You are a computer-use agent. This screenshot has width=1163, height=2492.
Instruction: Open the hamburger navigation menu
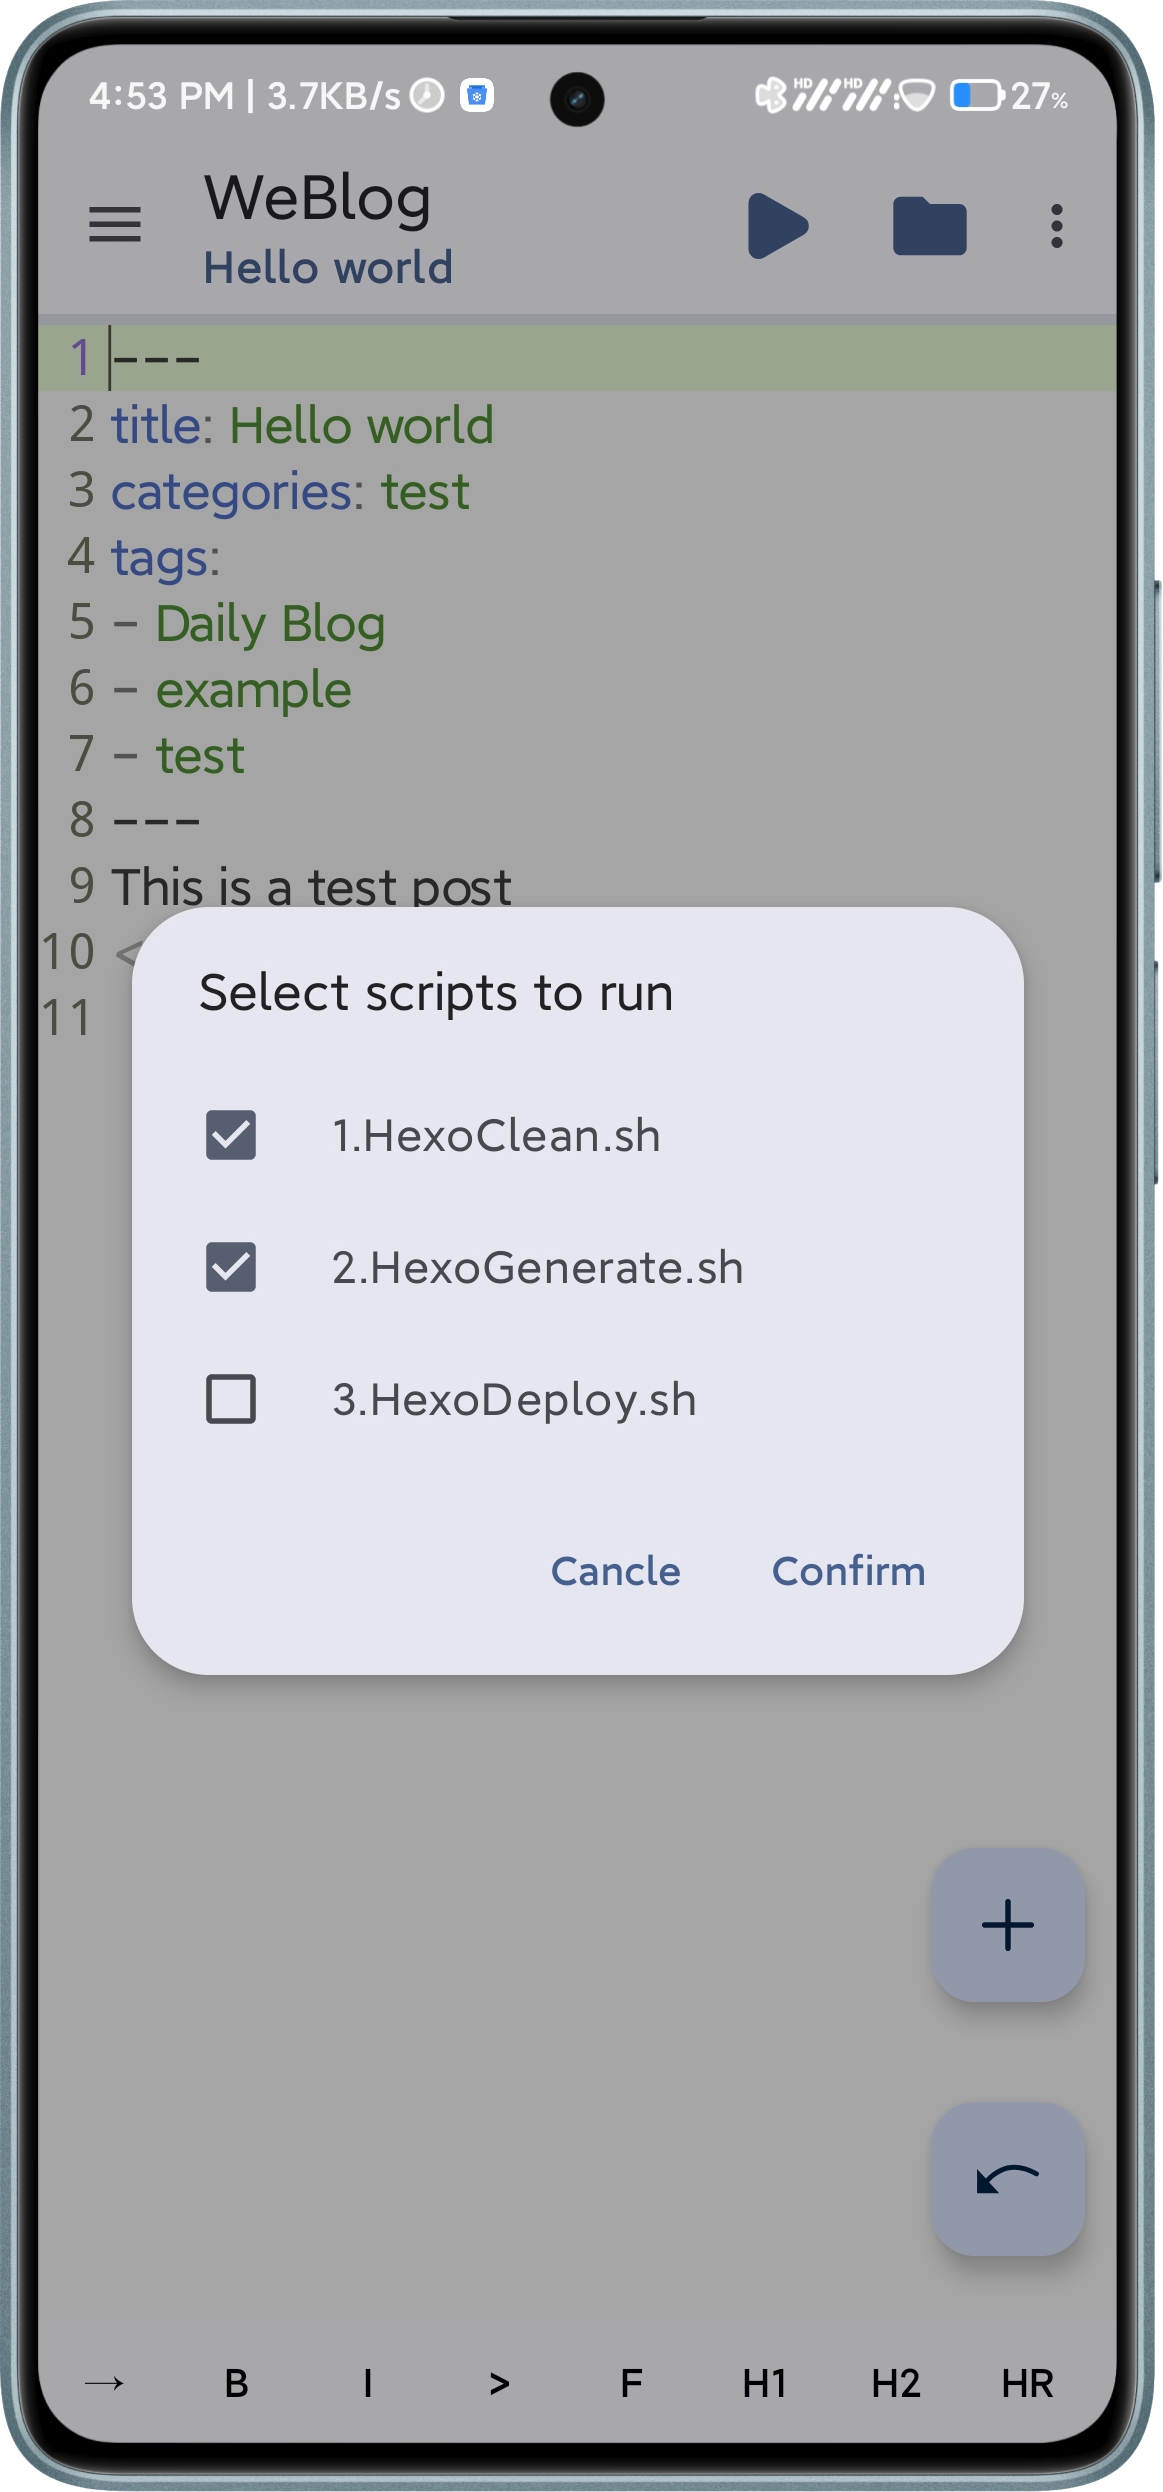click(115, 225)
